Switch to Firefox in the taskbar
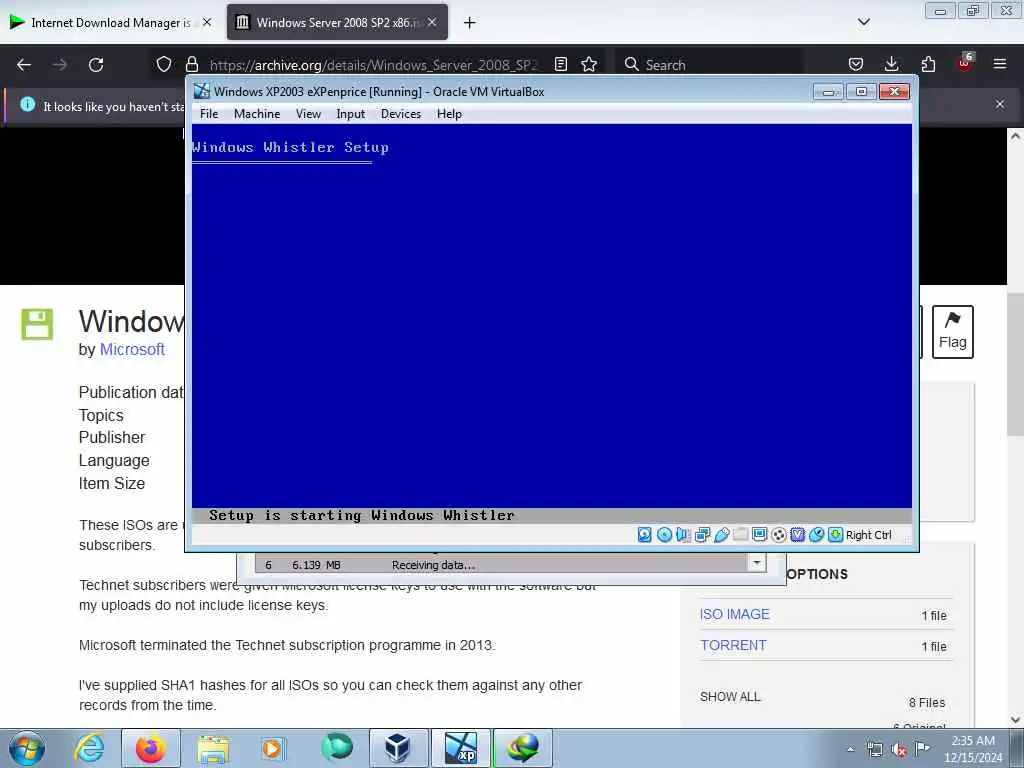The image size is (1024, 768). pyautogui.click(x=151, y=748)
